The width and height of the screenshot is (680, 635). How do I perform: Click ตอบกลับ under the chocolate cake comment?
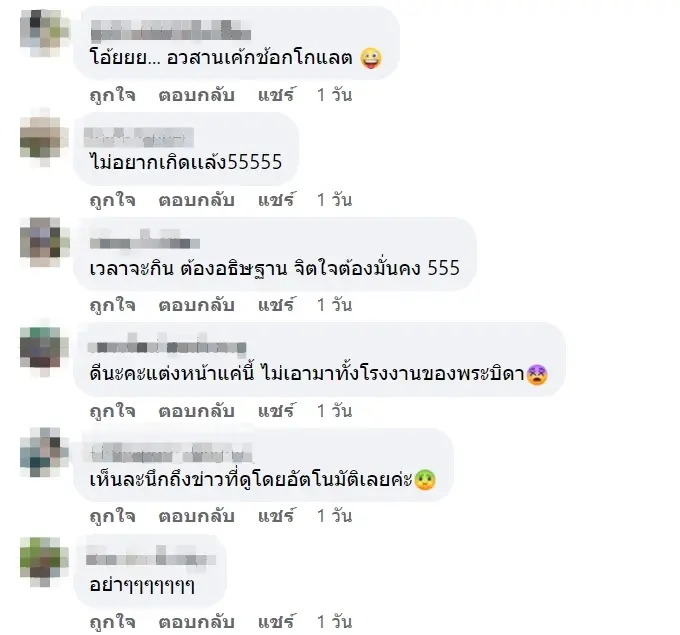point(196,95)
